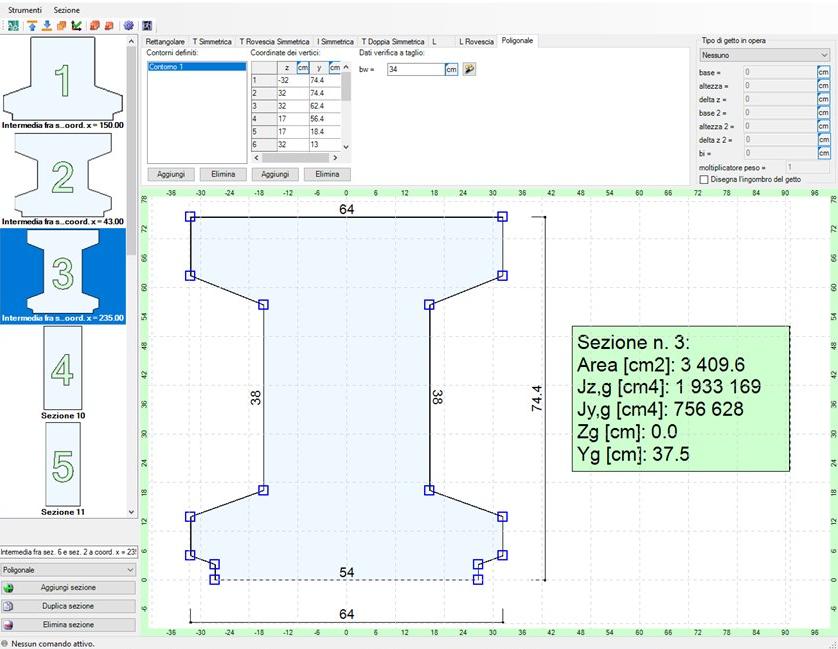Click the purple gear settings toolbar icon
Image resolution: width=838 pixels, height=649 pixels.
click(128, 25)
